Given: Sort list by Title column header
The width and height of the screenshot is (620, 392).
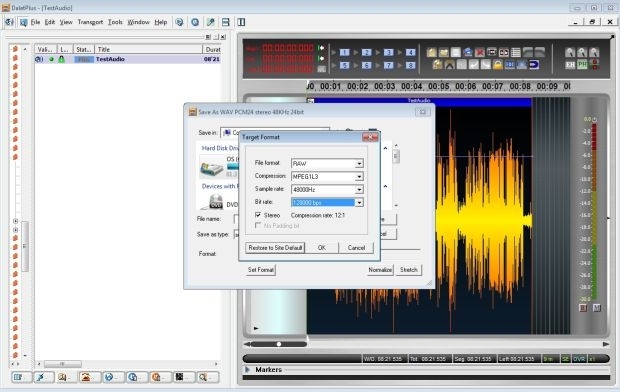Looking at the screenshot, I should tap(148, 49).
